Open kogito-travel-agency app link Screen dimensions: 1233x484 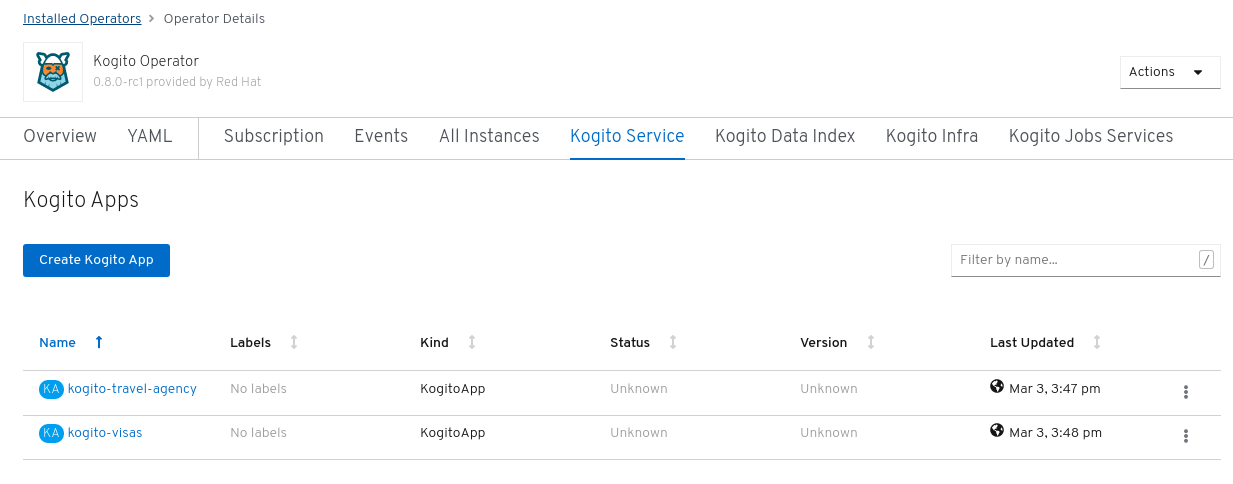132,389
